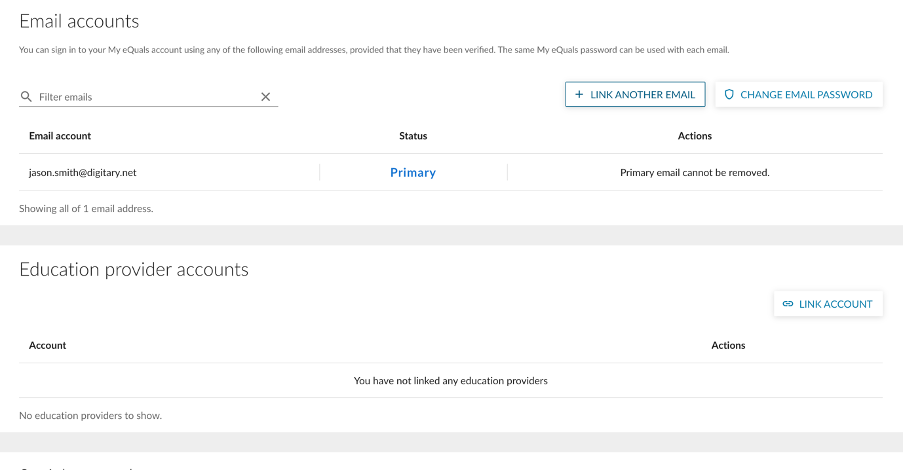Click the magnifier icon beside Filter emails

[x=26, y=97]
